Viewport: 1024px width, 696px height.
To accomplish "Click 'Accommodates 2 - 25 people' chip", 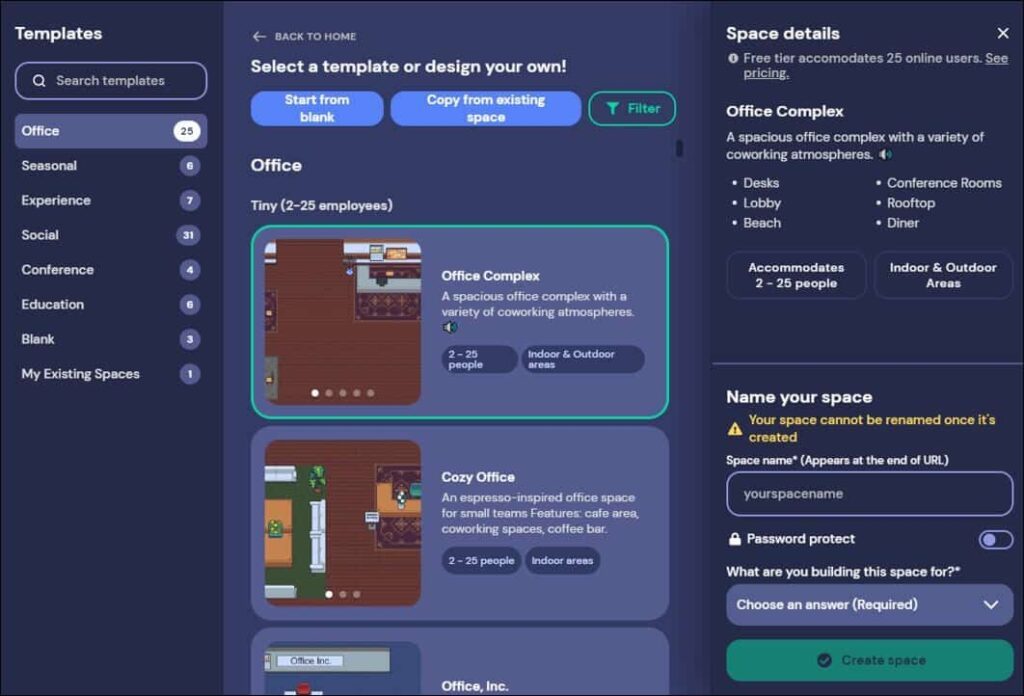I will pyautogui.click(x=796, y=276).
